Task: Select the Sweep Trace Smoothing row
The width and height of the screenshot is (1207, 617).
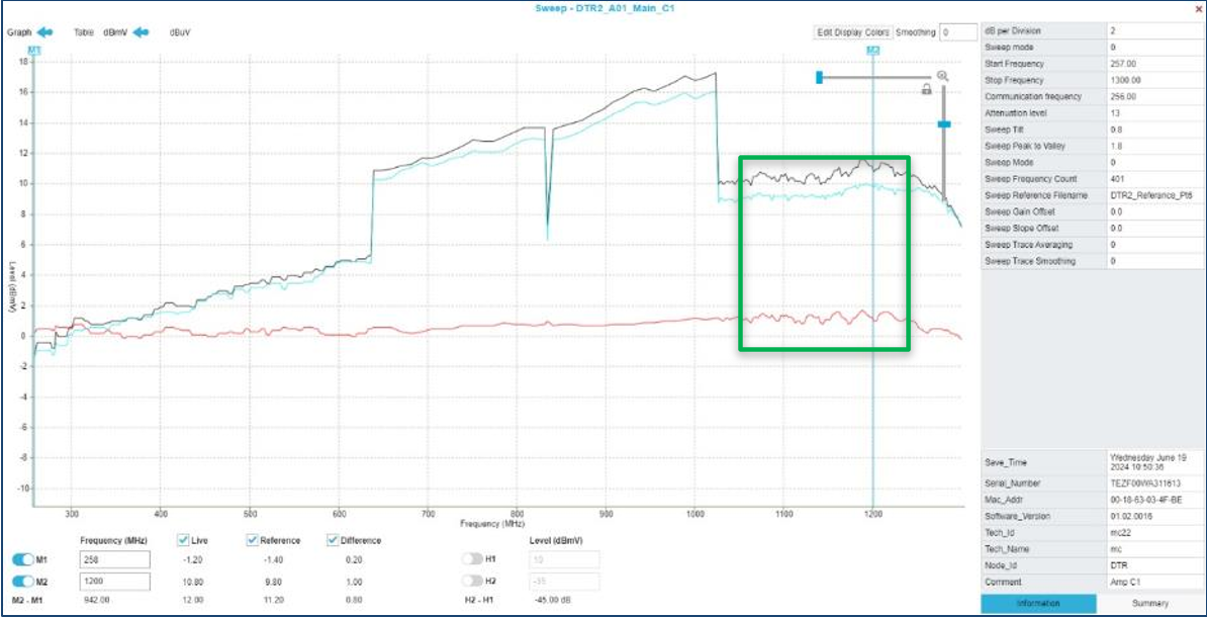Action: (1091, 261)
